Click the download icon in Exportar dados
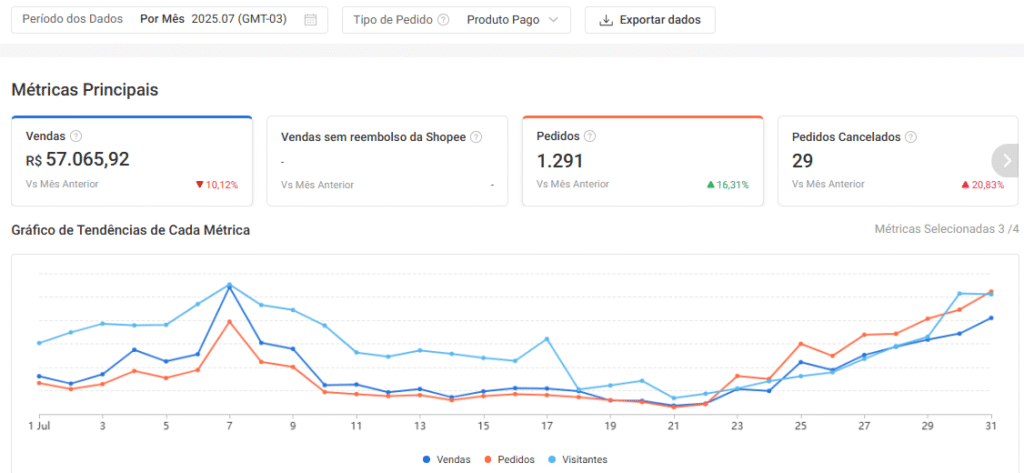Image resolution: width=1024 pixels, height=473 pixels. coord(605,20)
